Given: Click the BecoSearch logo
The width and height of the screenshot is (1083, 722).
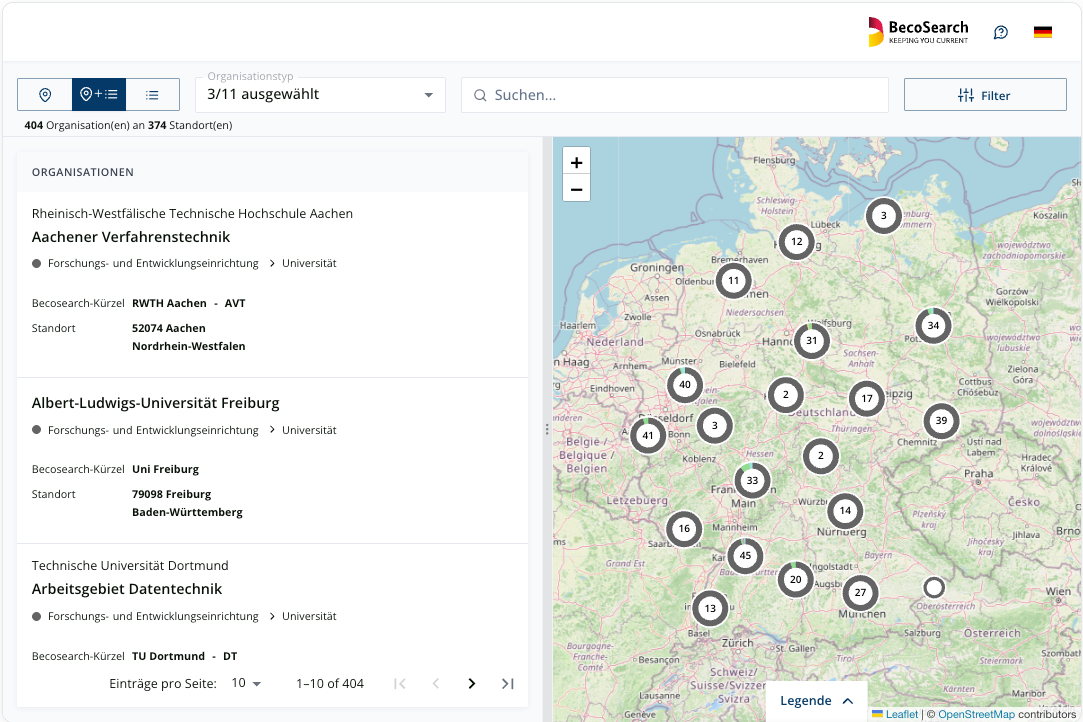Looking at the screenshot, I should click(918, 32).
